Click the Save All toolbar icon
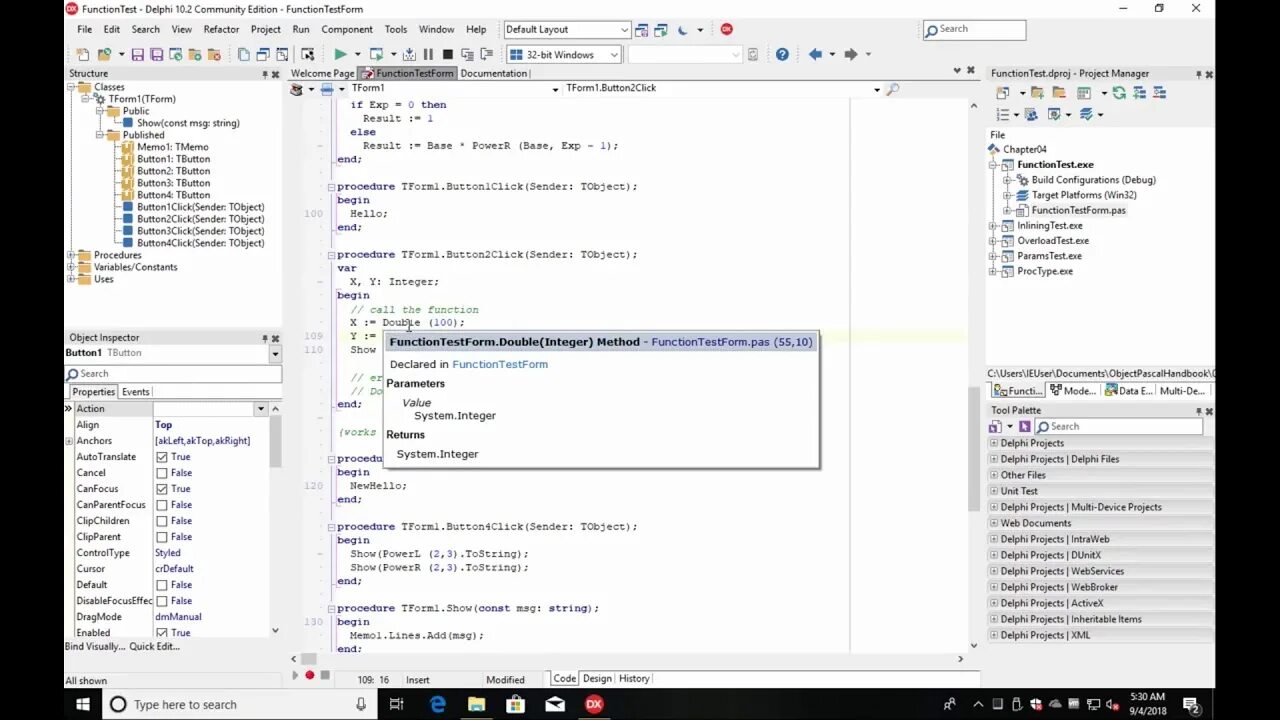This screenshot has height=720, width=1280. tap(157, 54)
